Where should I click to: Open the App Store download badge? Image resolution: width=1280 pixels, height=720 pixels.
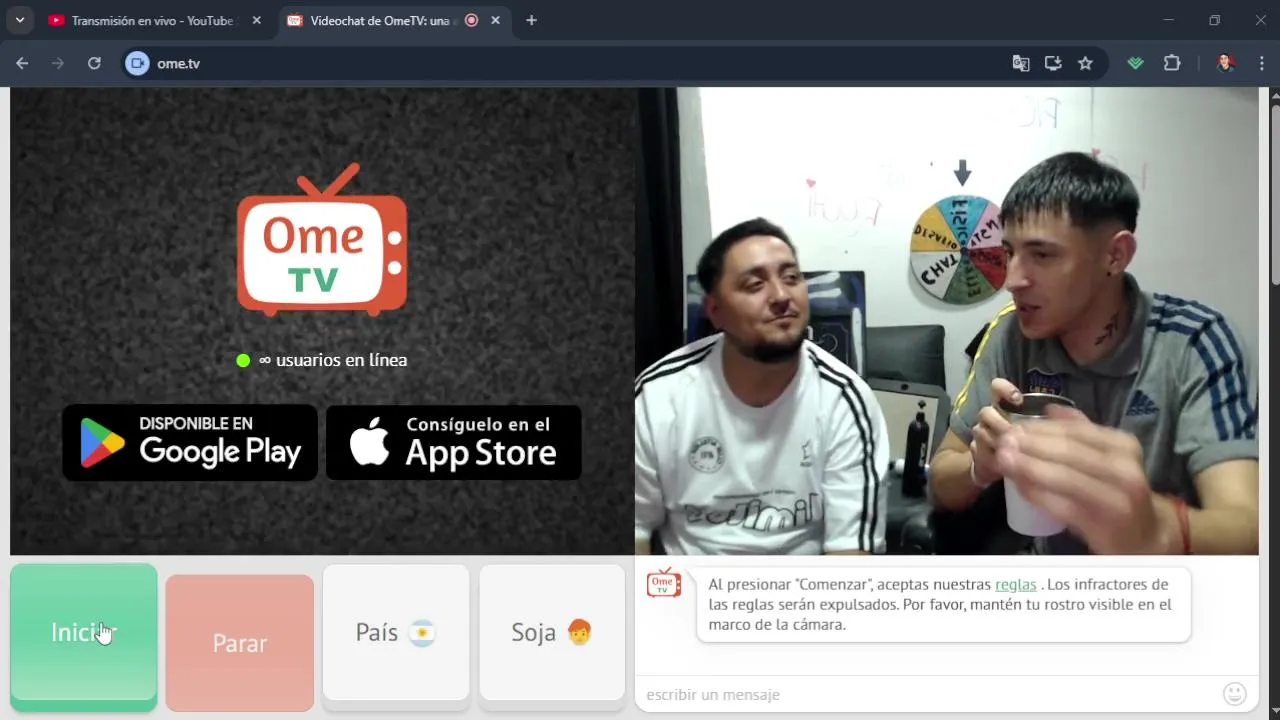click(x=454, y=442)
